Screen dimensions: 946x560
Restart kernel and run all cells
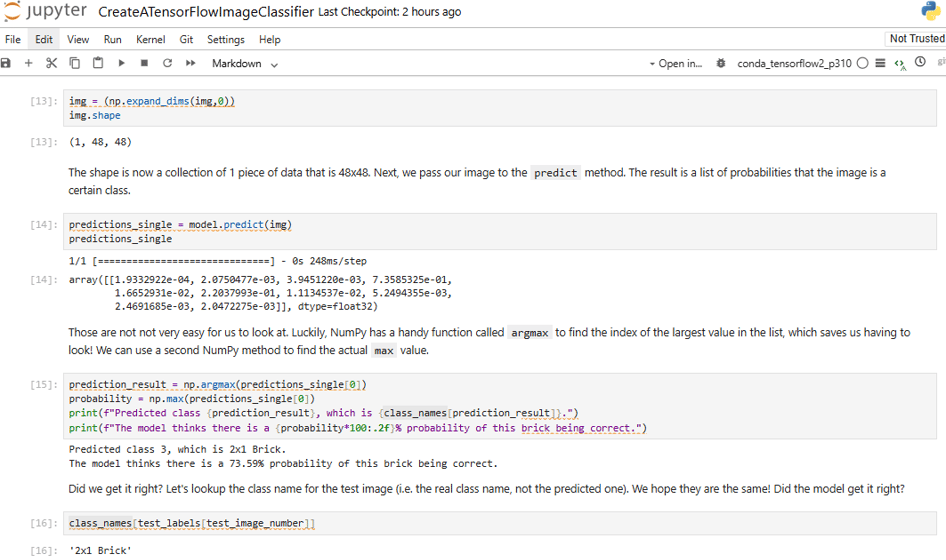(191, 63)
